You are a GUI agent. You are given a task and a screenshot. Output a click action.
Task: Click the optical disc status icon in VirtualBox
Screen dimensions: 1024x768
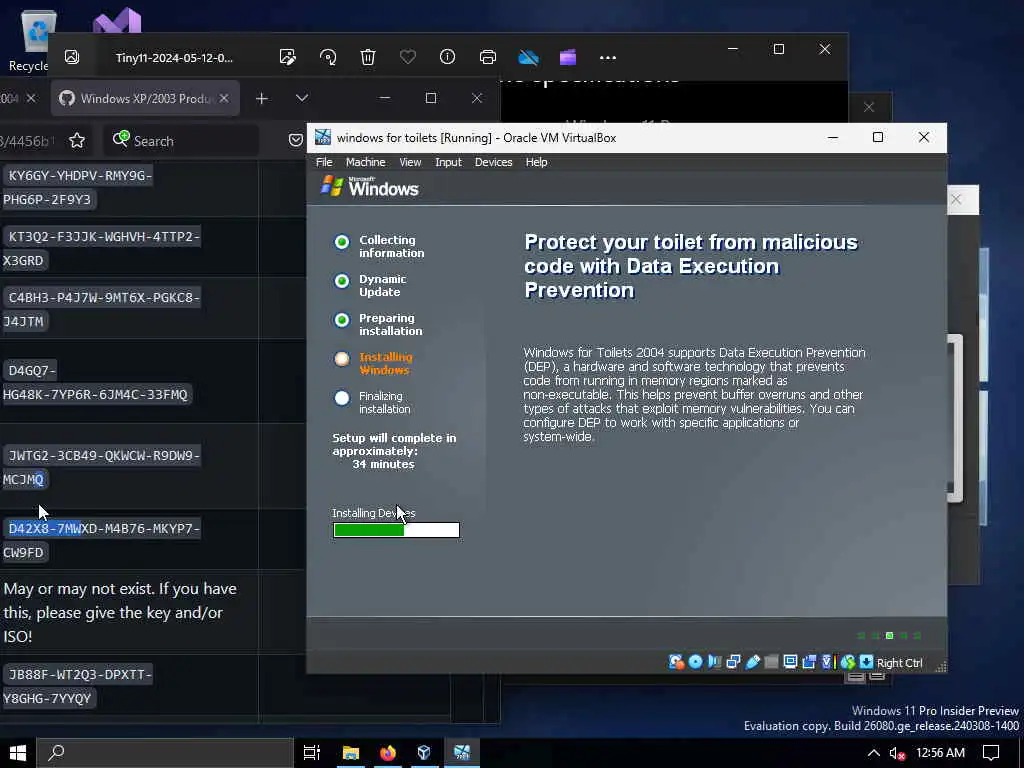[696, 662]
